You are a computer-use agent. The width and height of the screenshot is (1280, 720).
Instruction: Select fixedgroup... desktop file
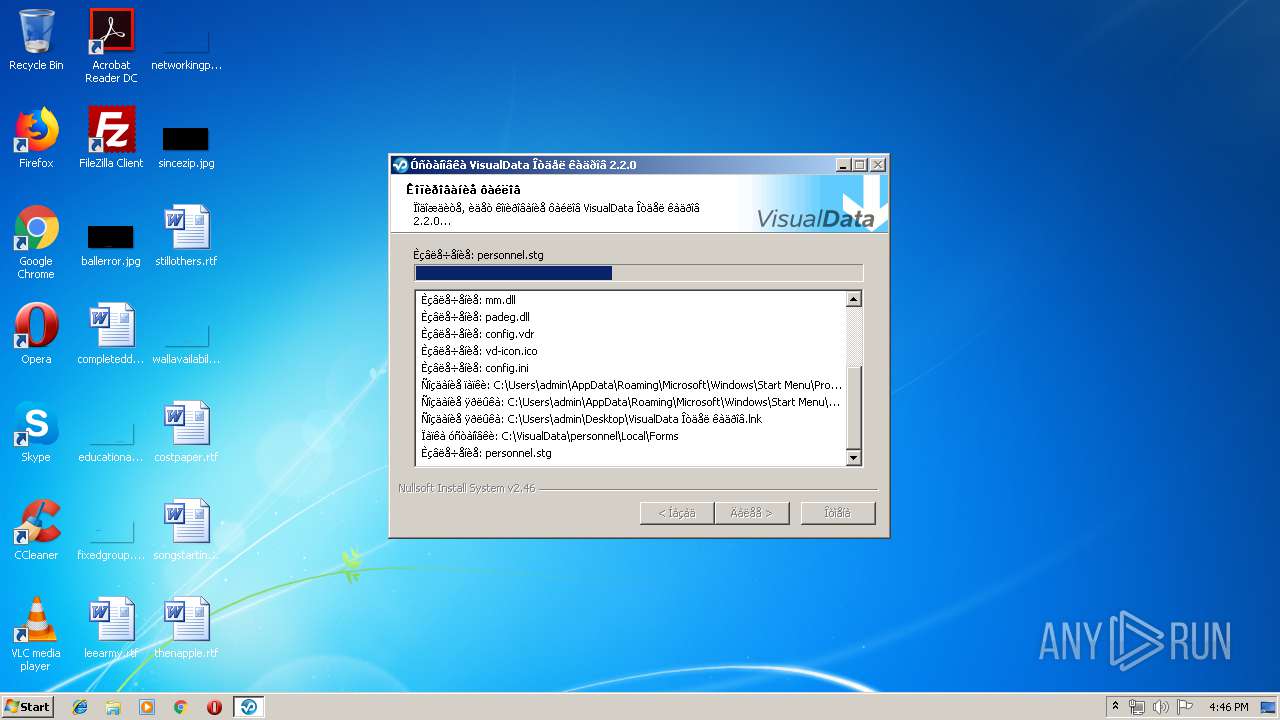[x=111, y=537]
